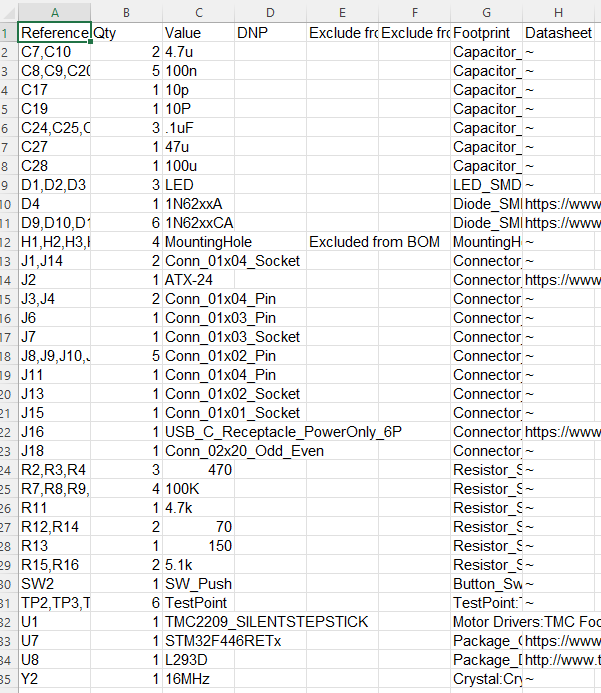Open datasheet link in the D4 row
Screen dimensions: 601x693
pos(562,204)
